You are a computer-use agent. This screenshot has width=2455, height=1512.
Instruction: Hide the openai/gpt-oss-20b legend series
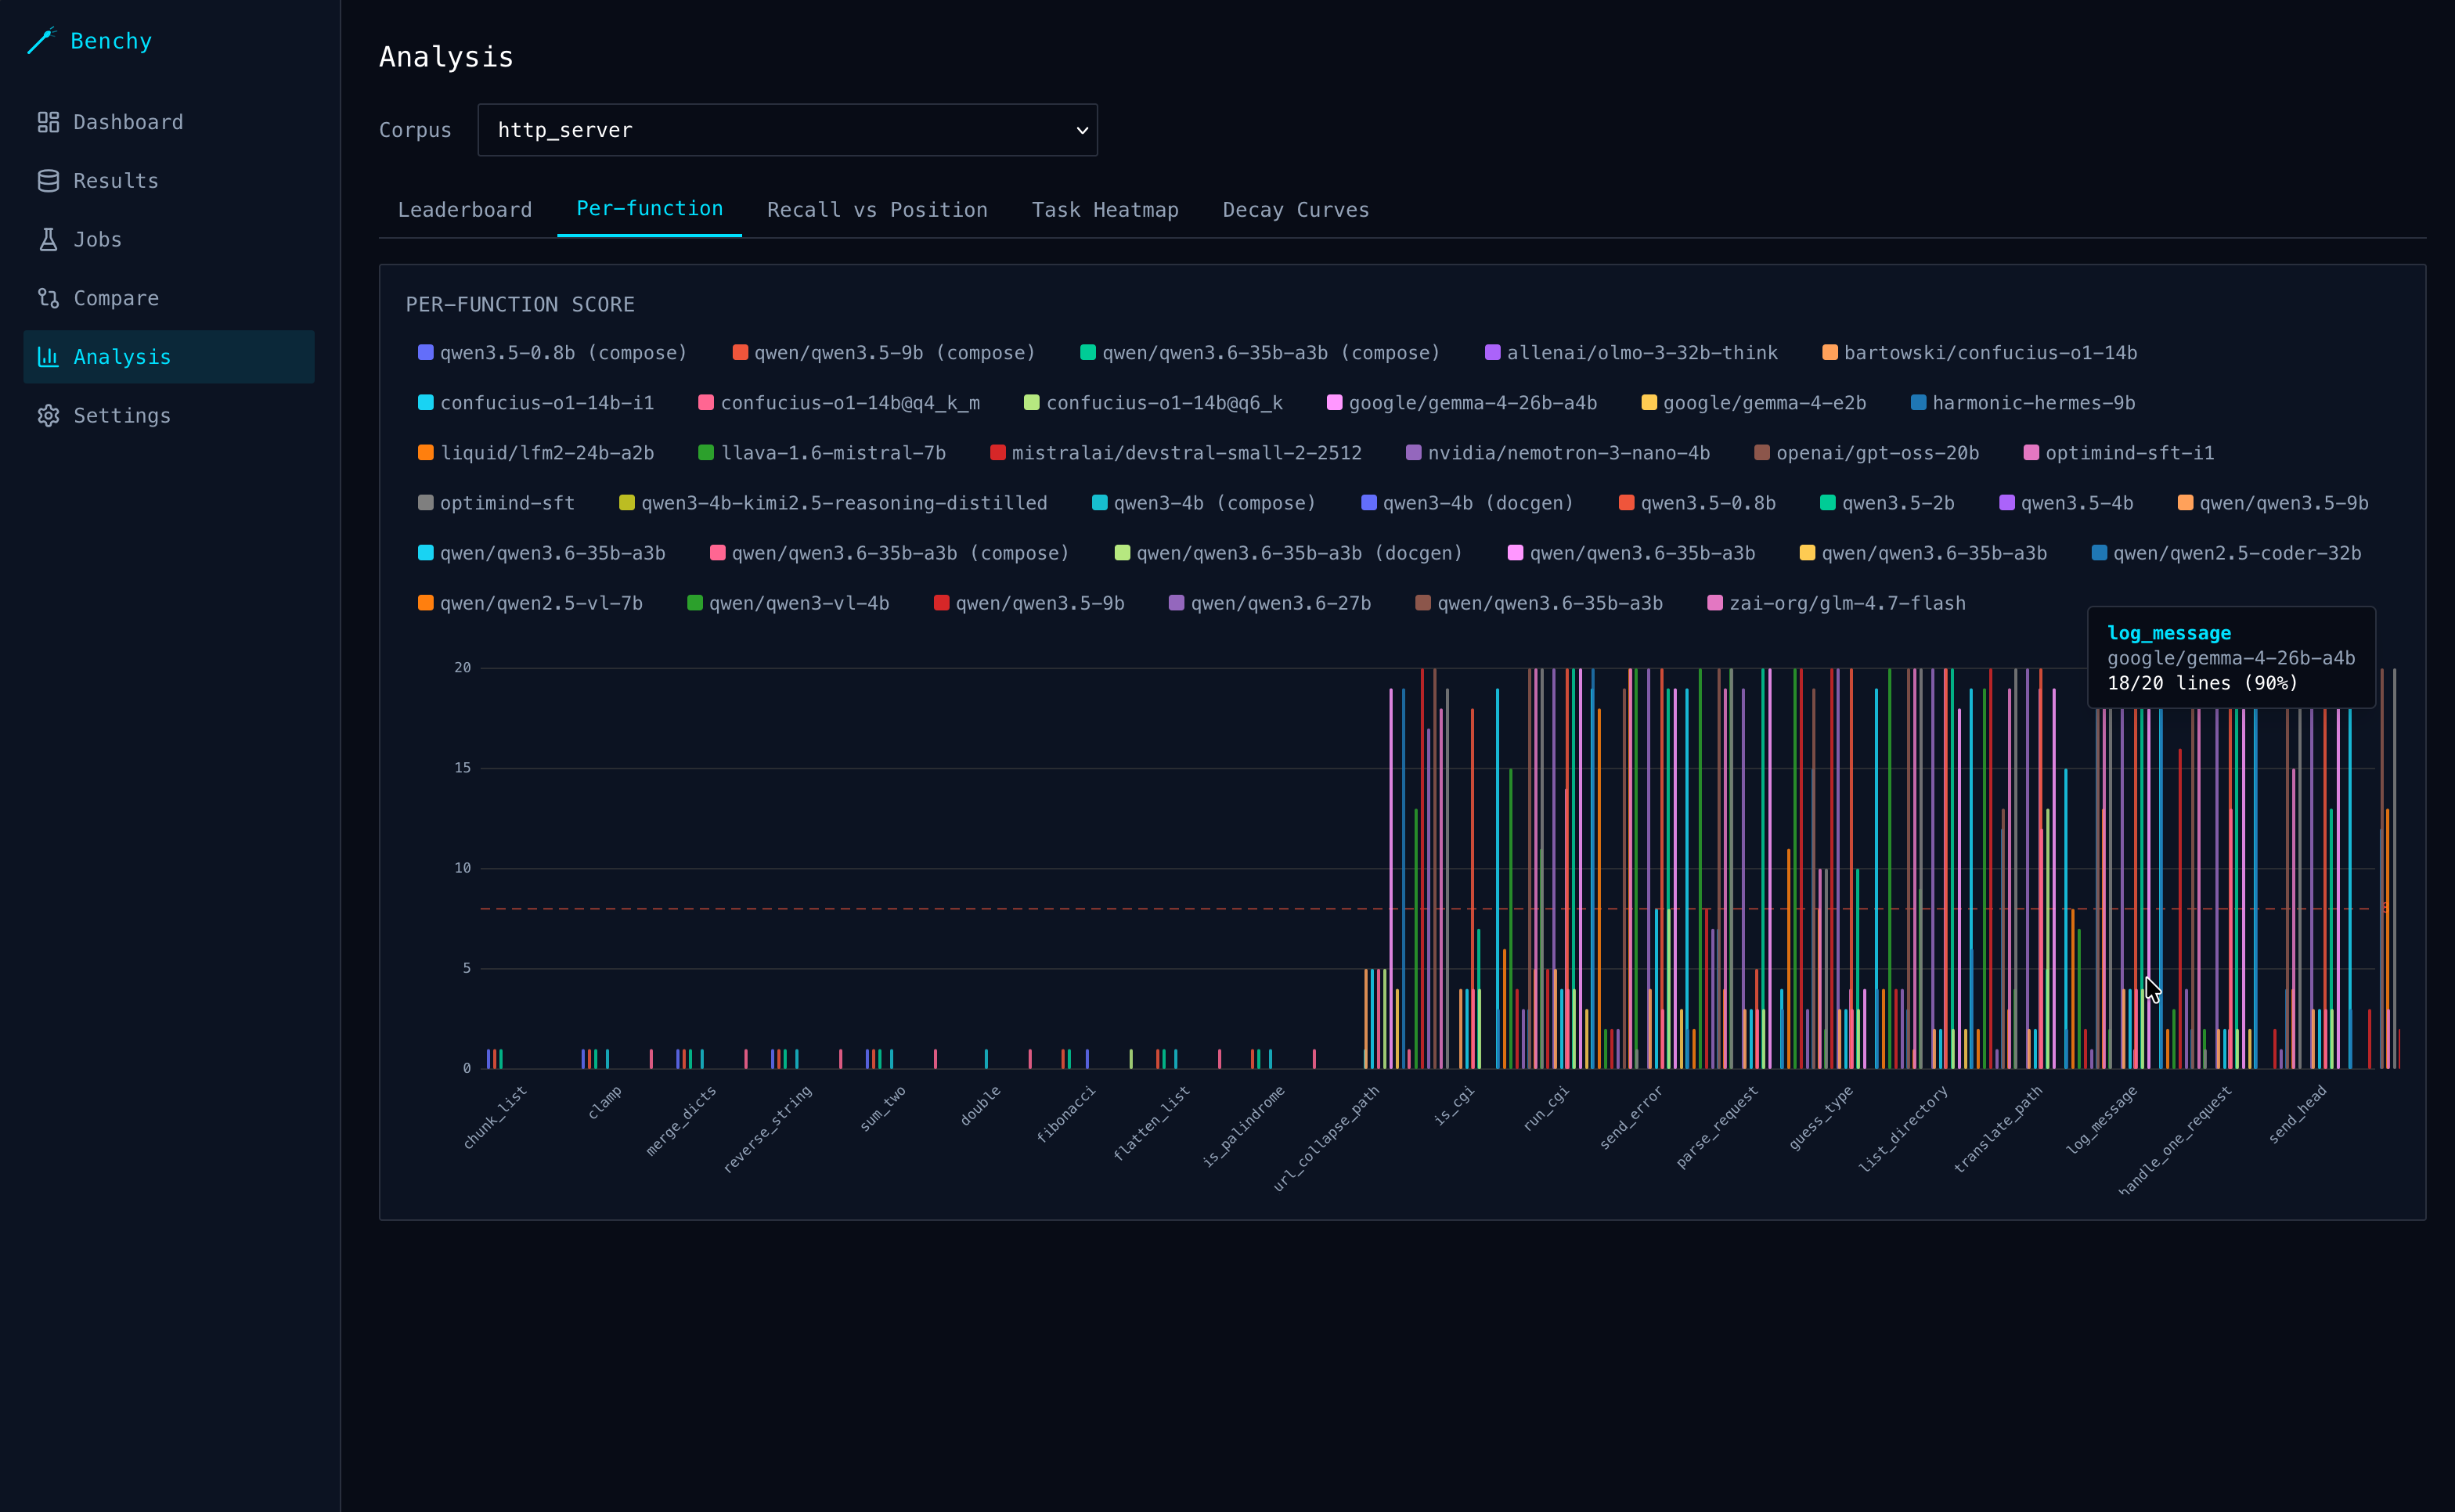click(x=1866, y=453)
